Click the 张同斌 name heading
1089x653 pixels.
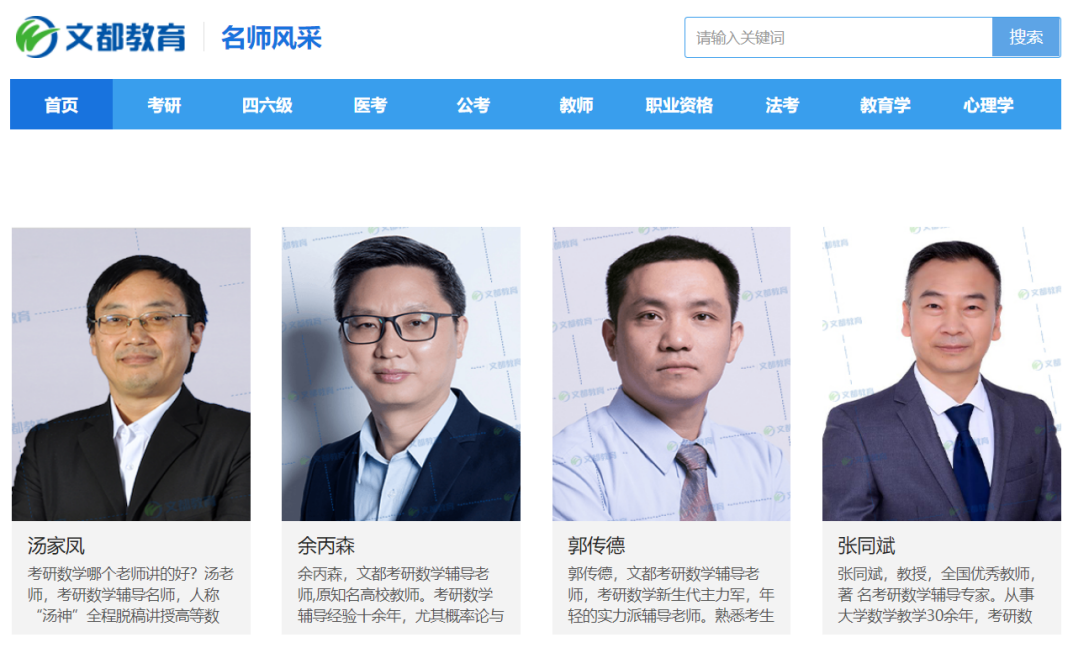click(866, 546)
